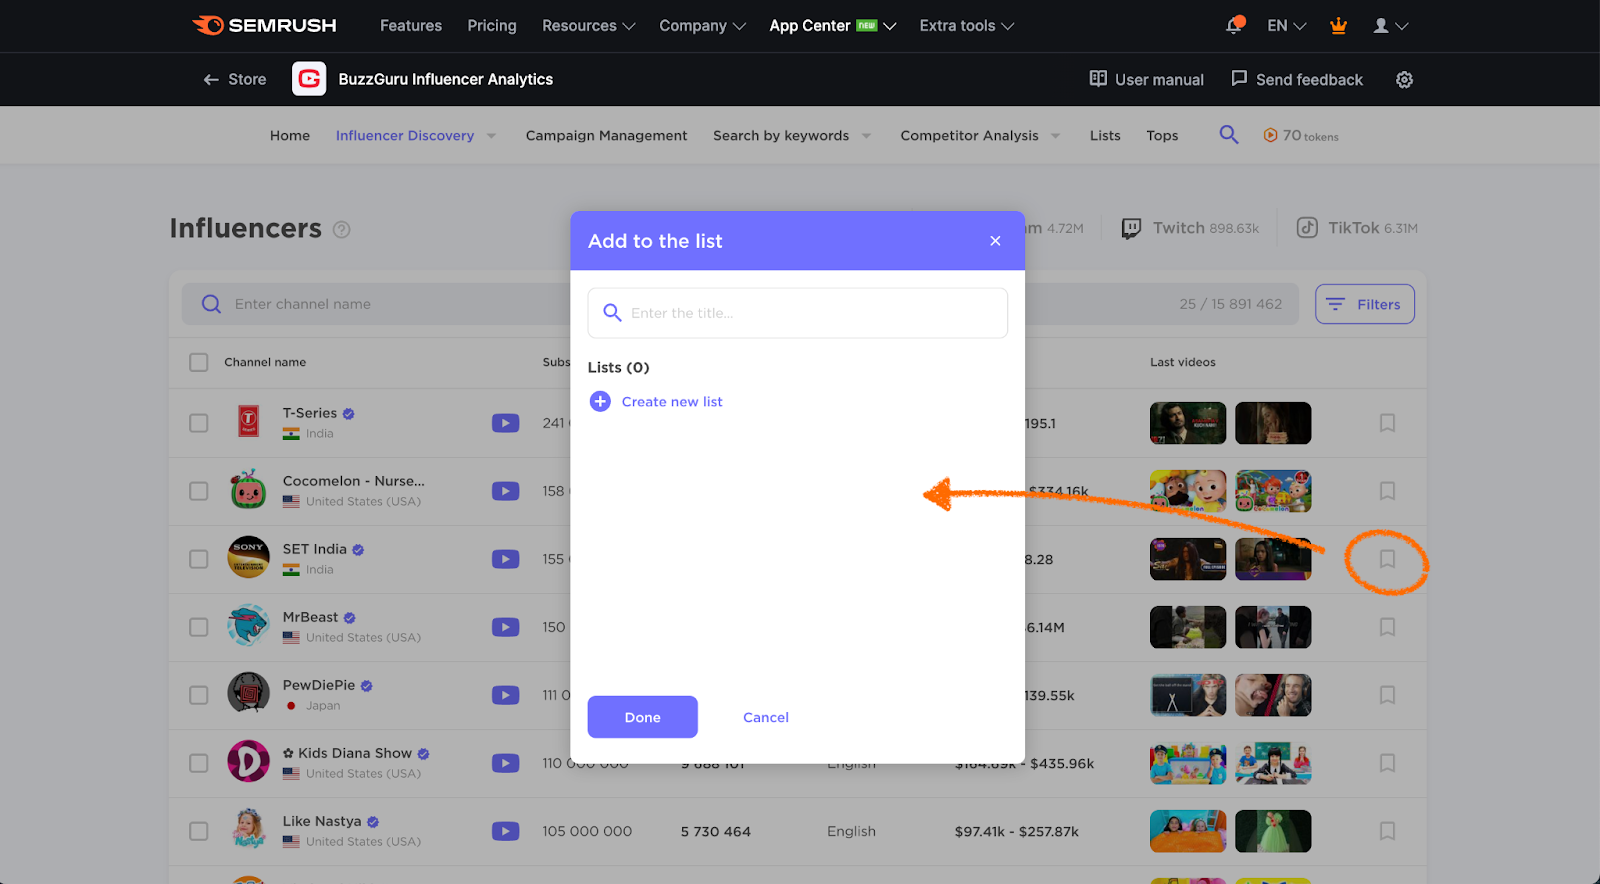This screenshot has height=884, width=1600.
Task: Close the Add to the list dialog
Action: click(995, 241)
